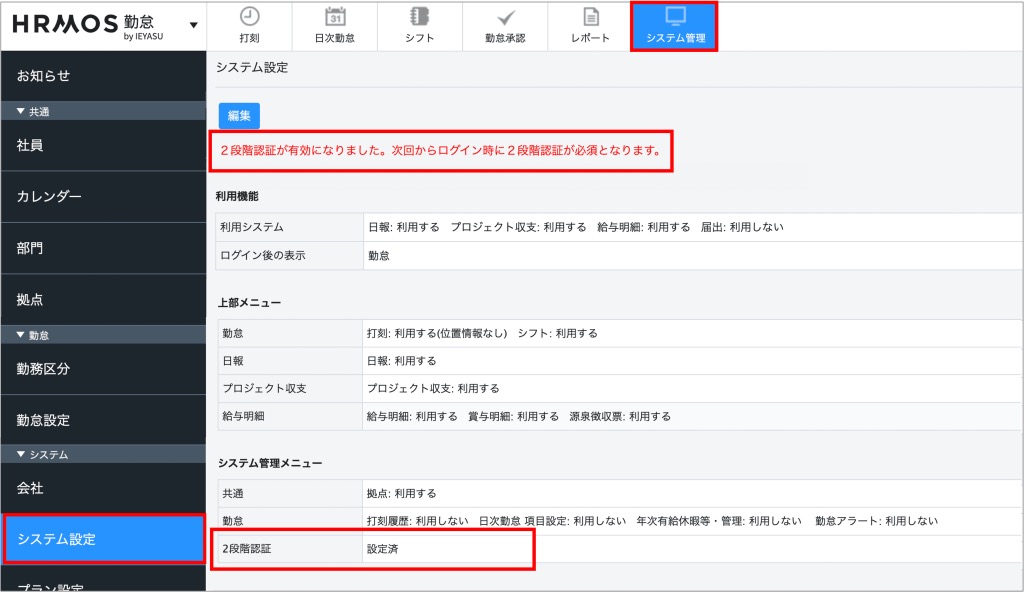Open the 打刻 clock icon tab

(x=250, y=17)
